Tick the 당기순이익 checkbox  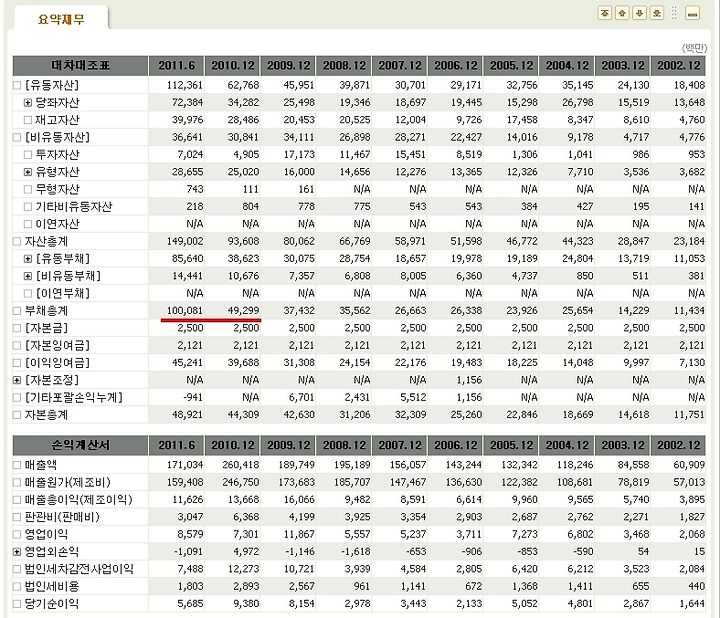click(17, 604)
